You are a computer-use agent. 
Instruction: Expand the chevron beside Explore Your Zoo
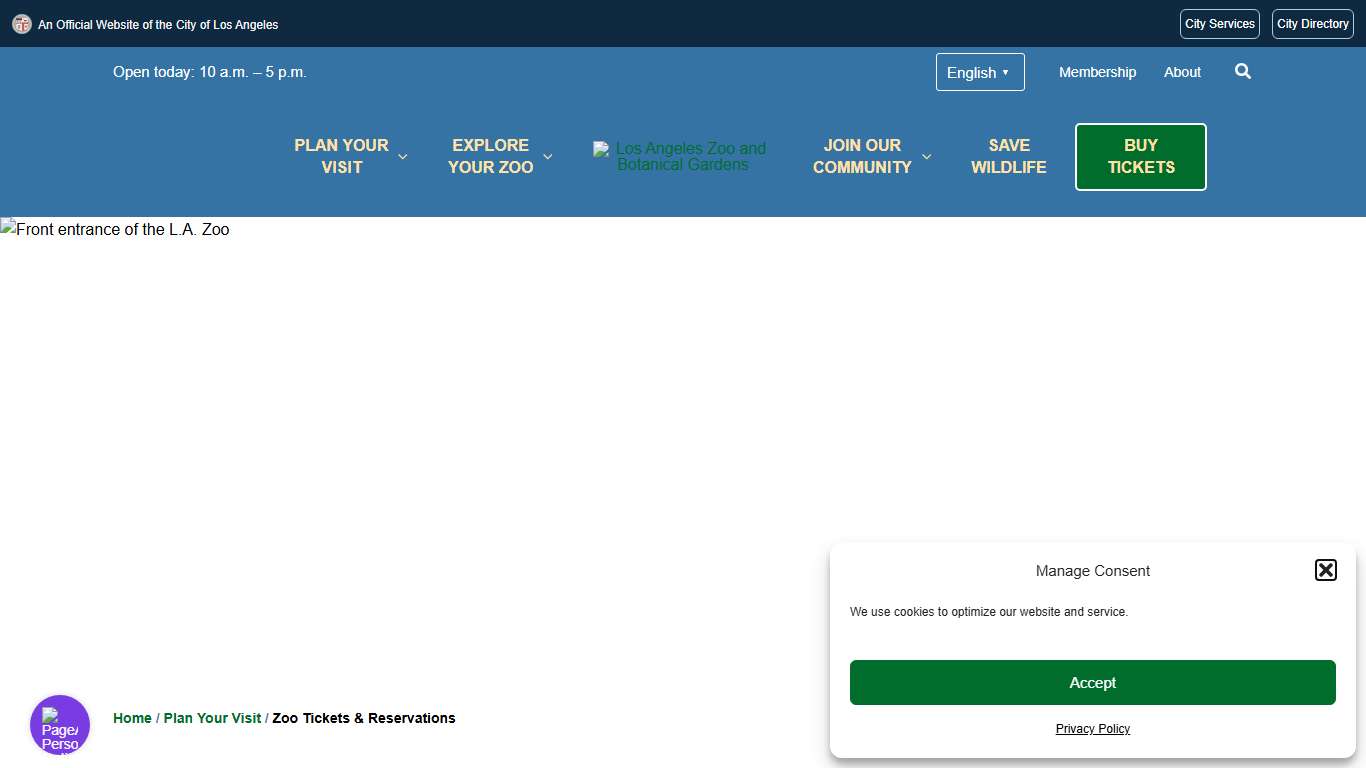tap(547, 157)
